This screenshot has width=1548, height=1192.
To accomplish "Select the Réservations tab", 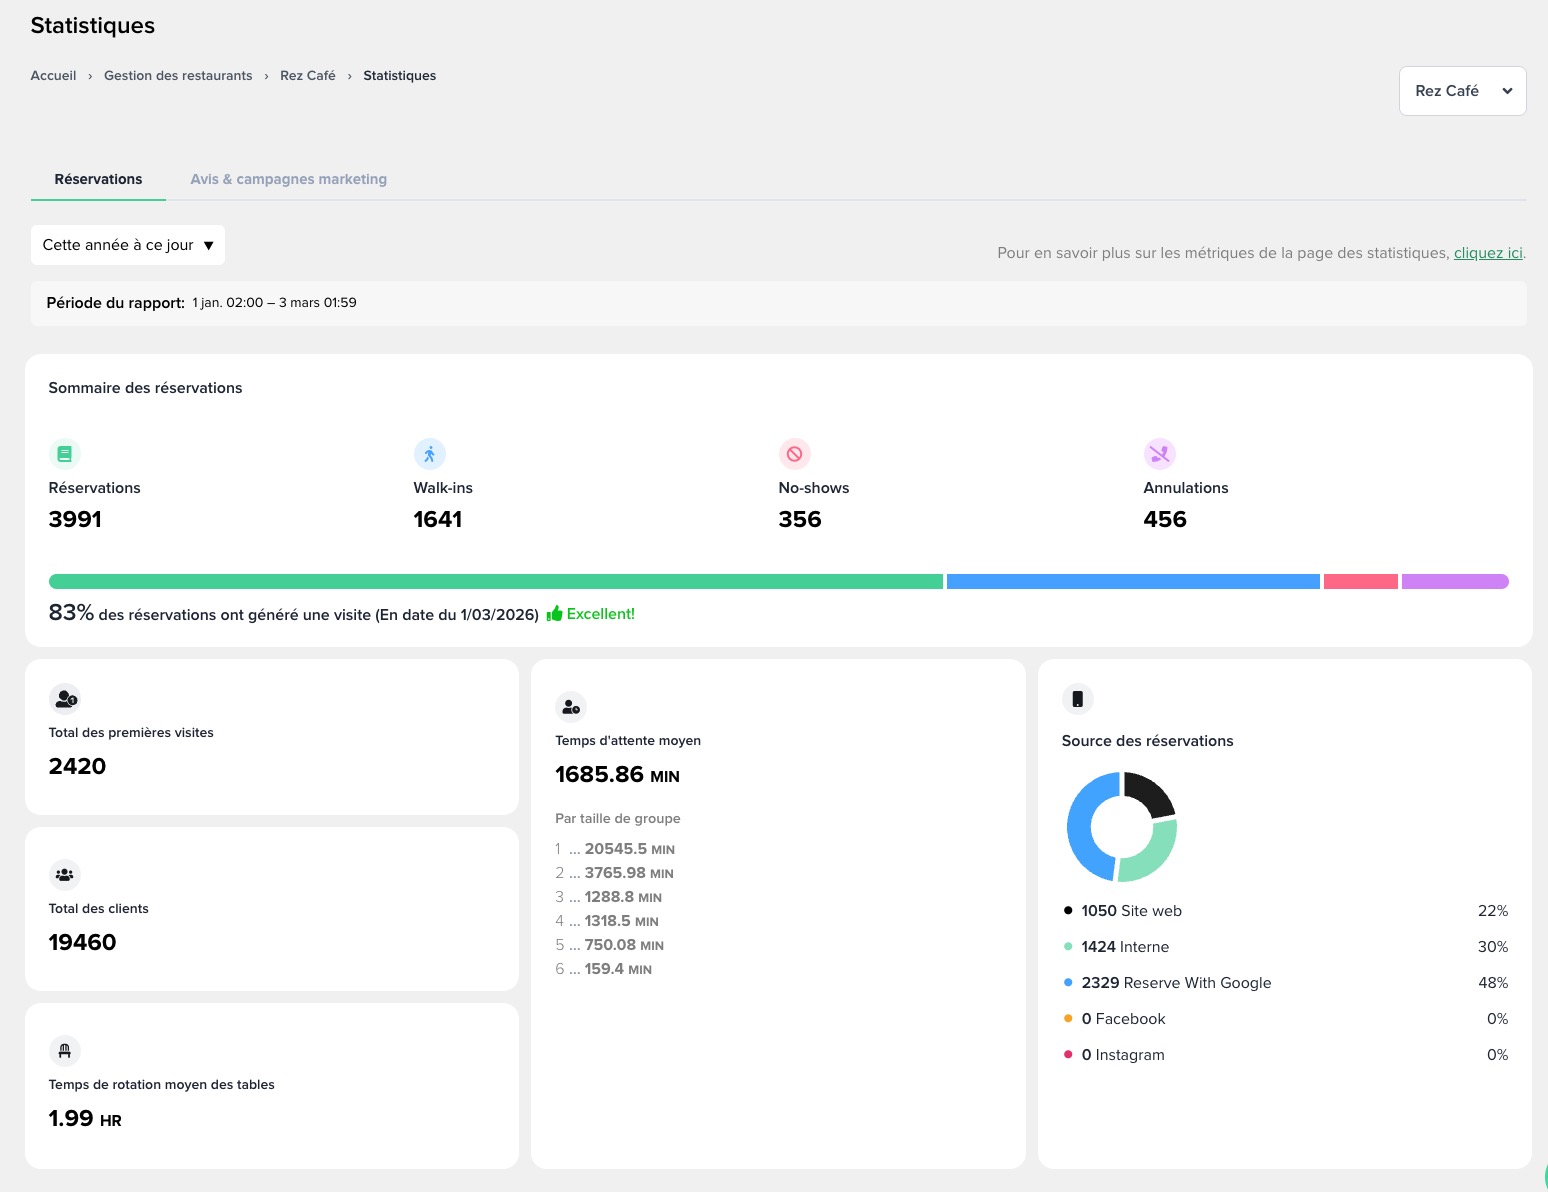I will (x=98, y=179).
